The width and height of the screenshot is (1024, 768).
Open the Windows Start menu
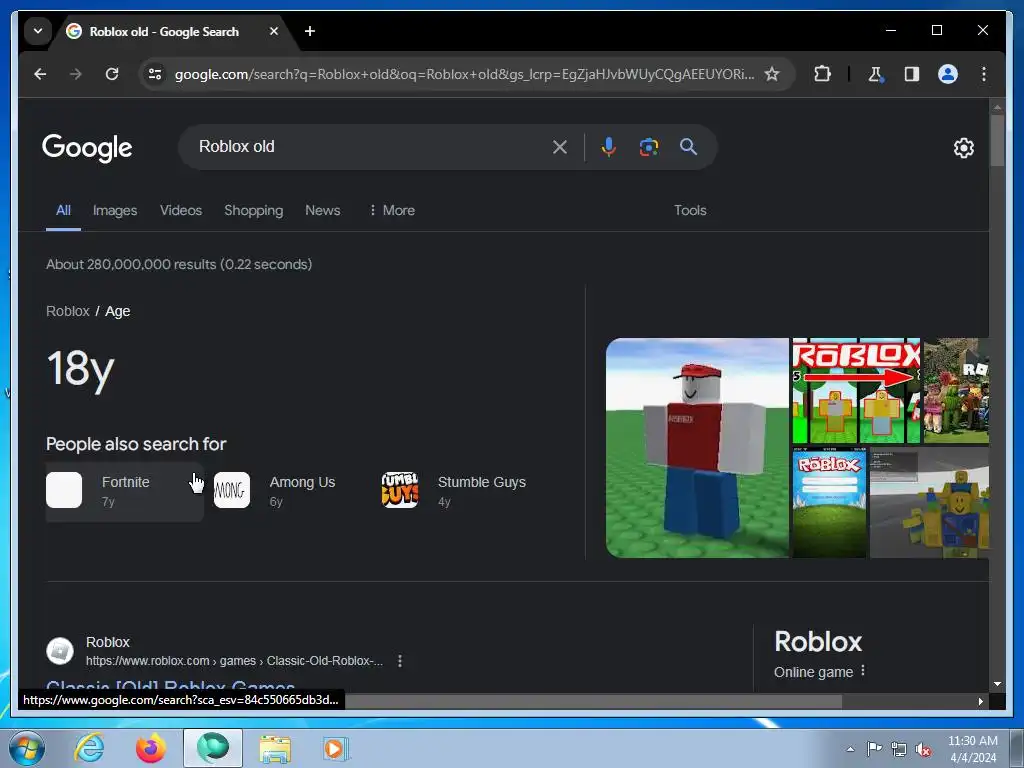pyautogui.click(x=27, y=748)
